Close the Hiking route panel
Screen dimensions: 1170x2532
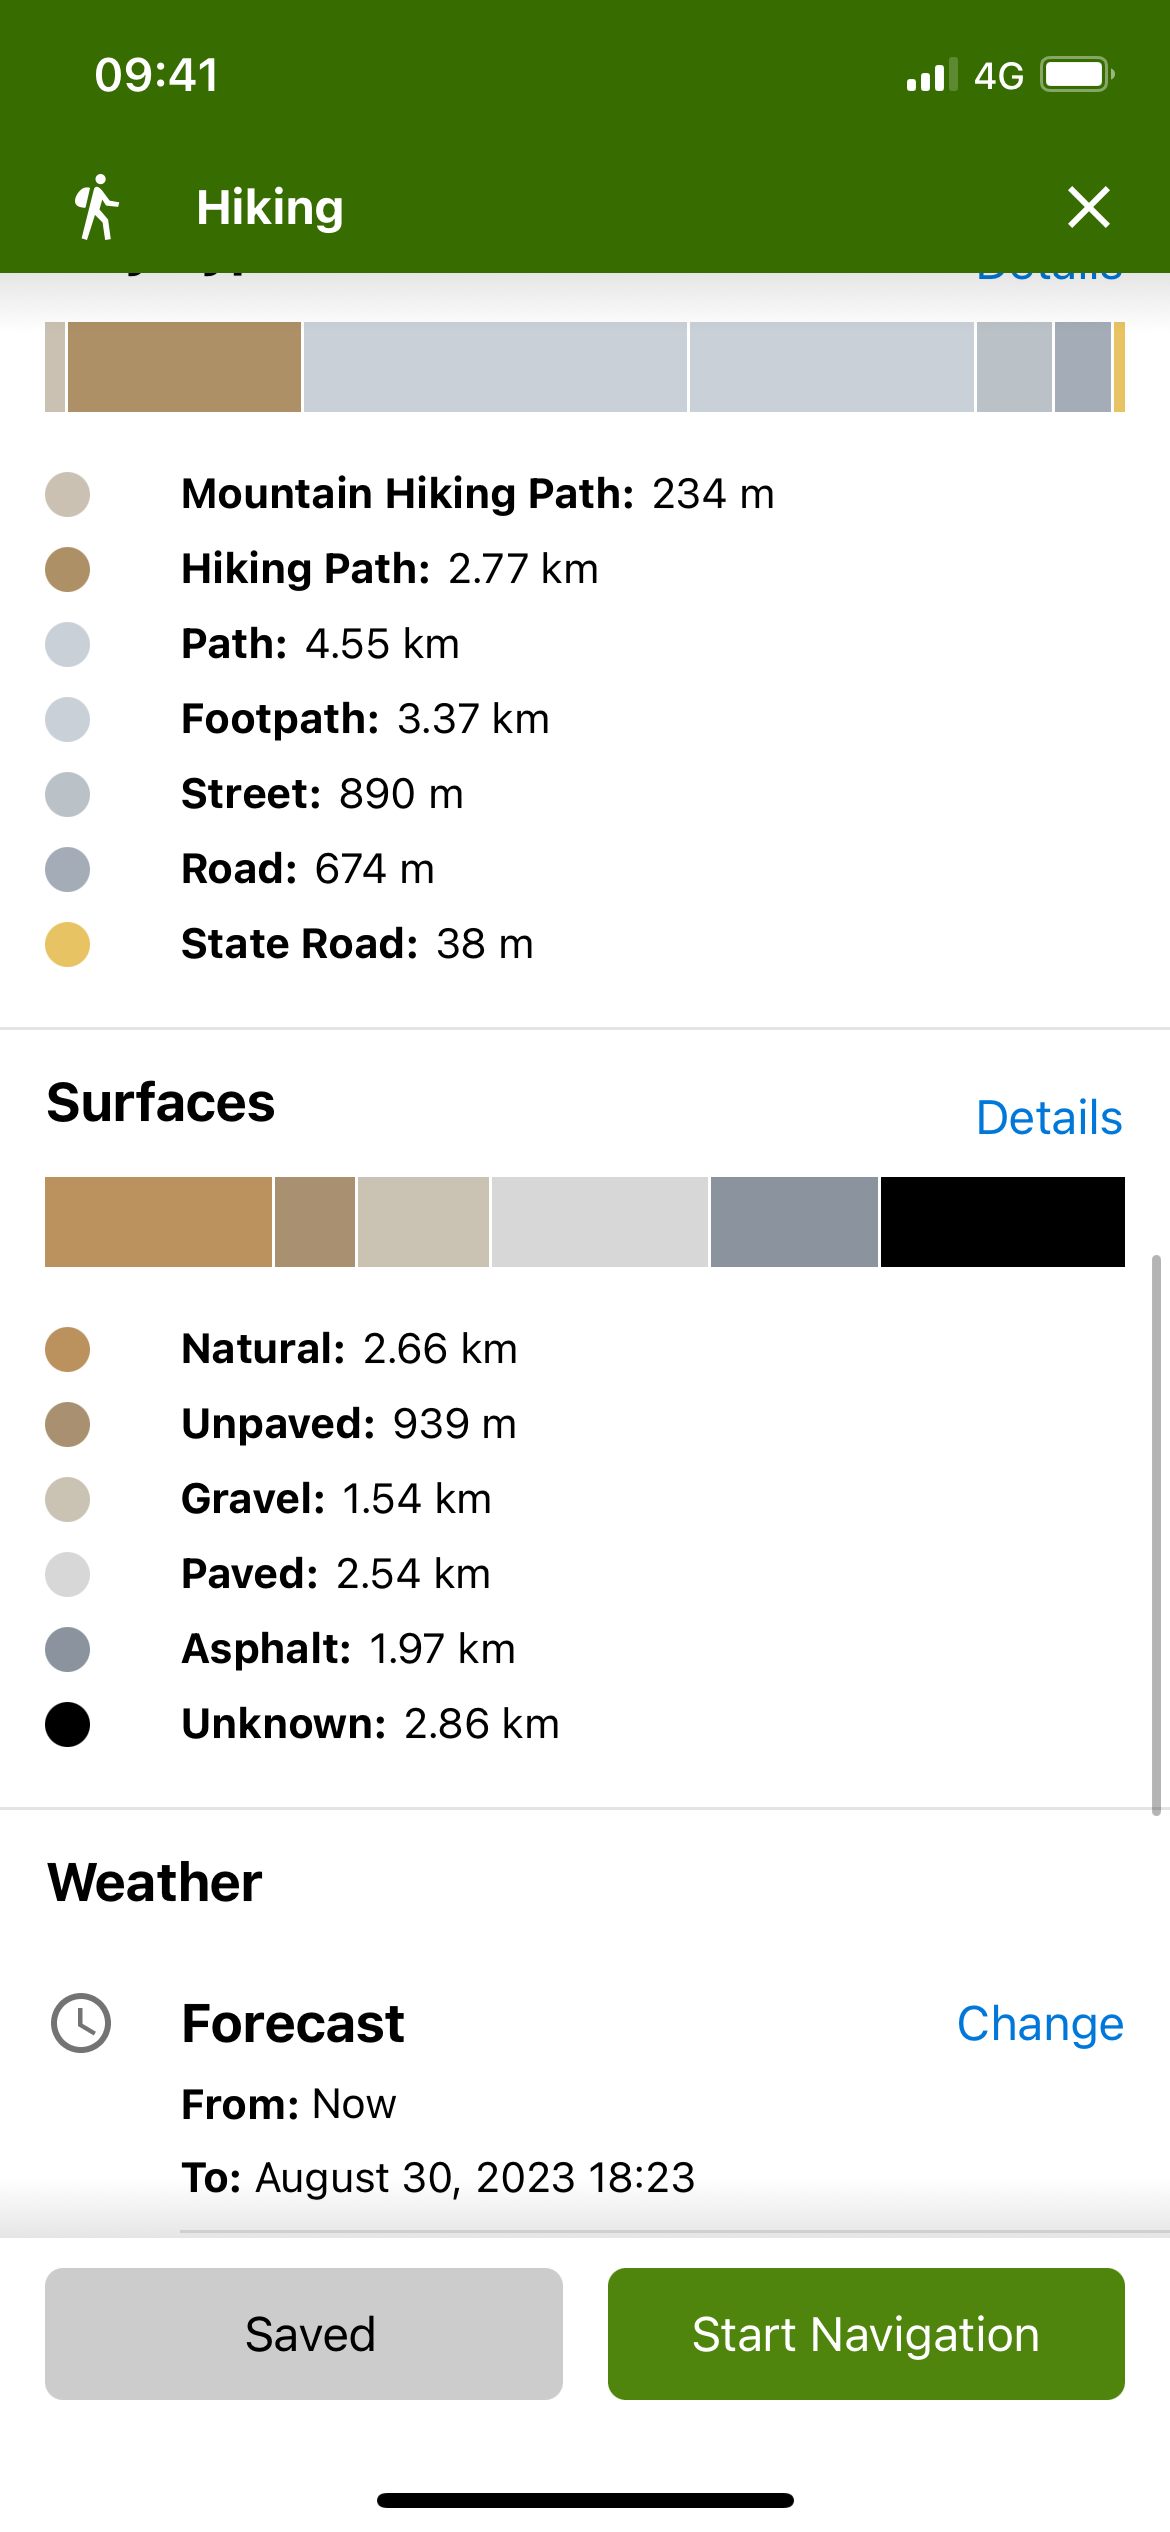click(1088, 207)
